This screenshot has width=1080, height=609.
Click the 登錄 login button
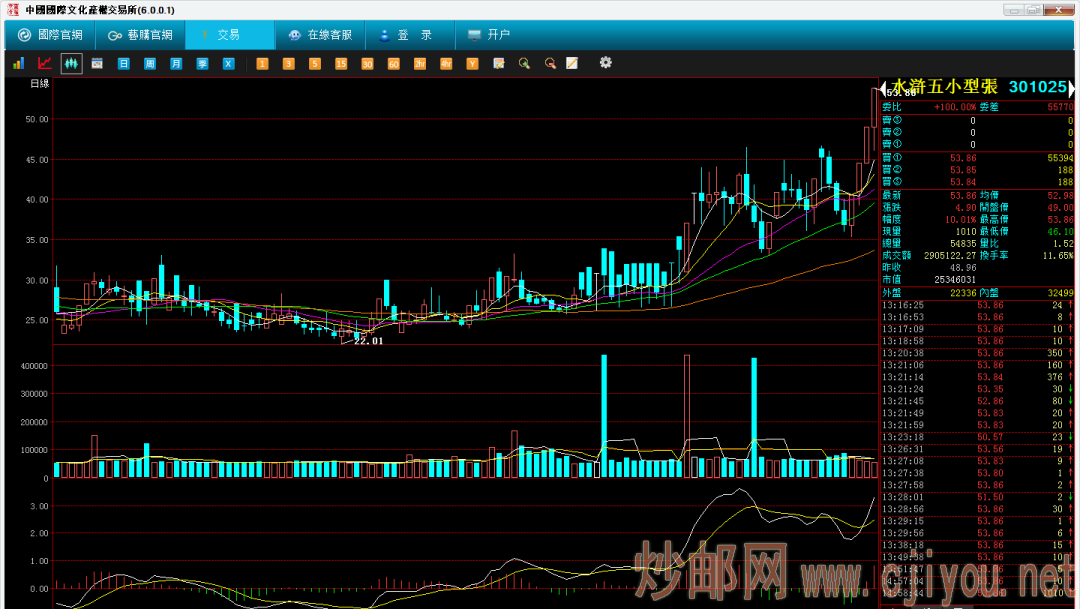406,35
